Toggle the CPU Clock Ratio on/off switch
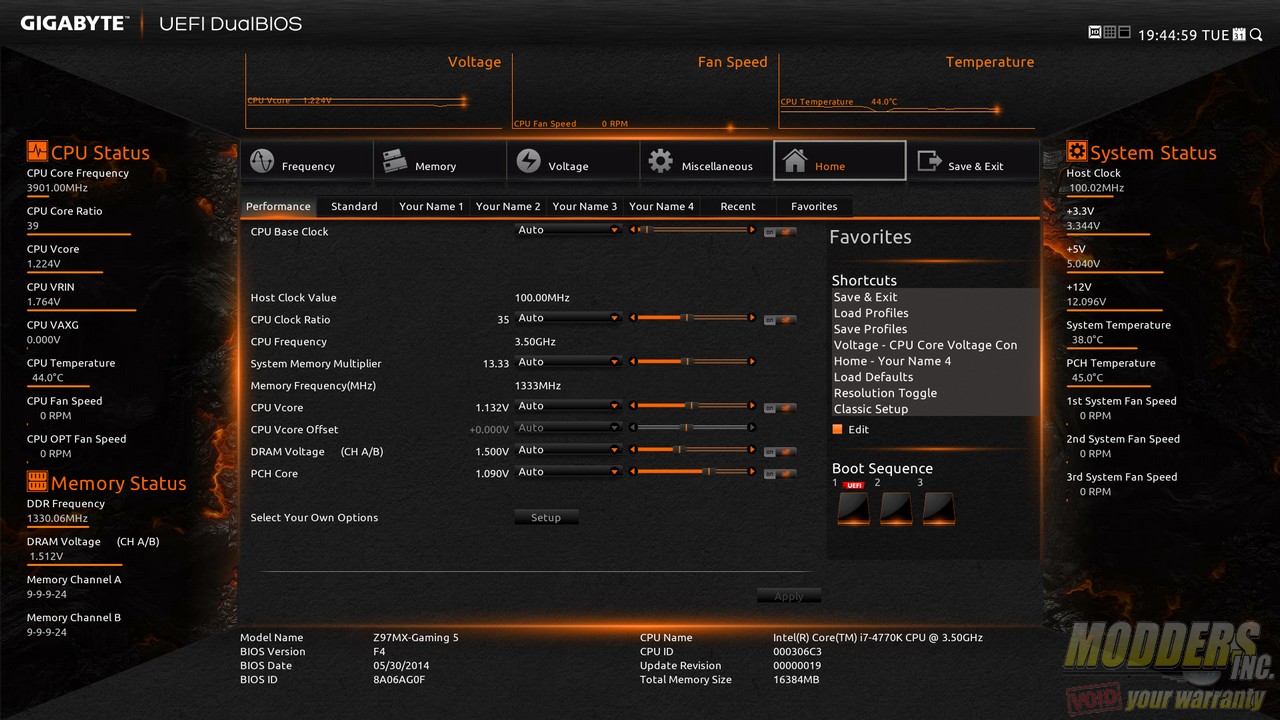This screenshot has width=1280, height=720. 780,320
